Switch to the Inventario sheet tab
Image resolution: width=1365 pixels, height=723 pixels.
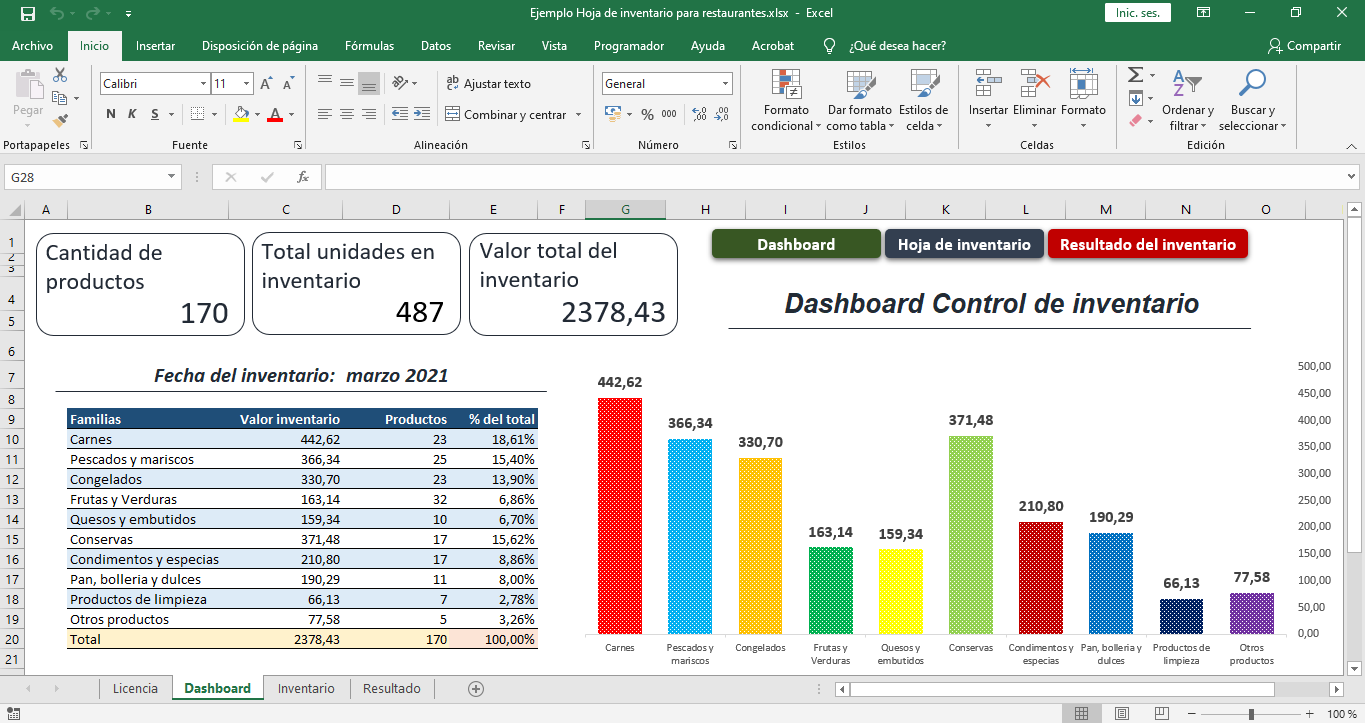tap(306, 688)
